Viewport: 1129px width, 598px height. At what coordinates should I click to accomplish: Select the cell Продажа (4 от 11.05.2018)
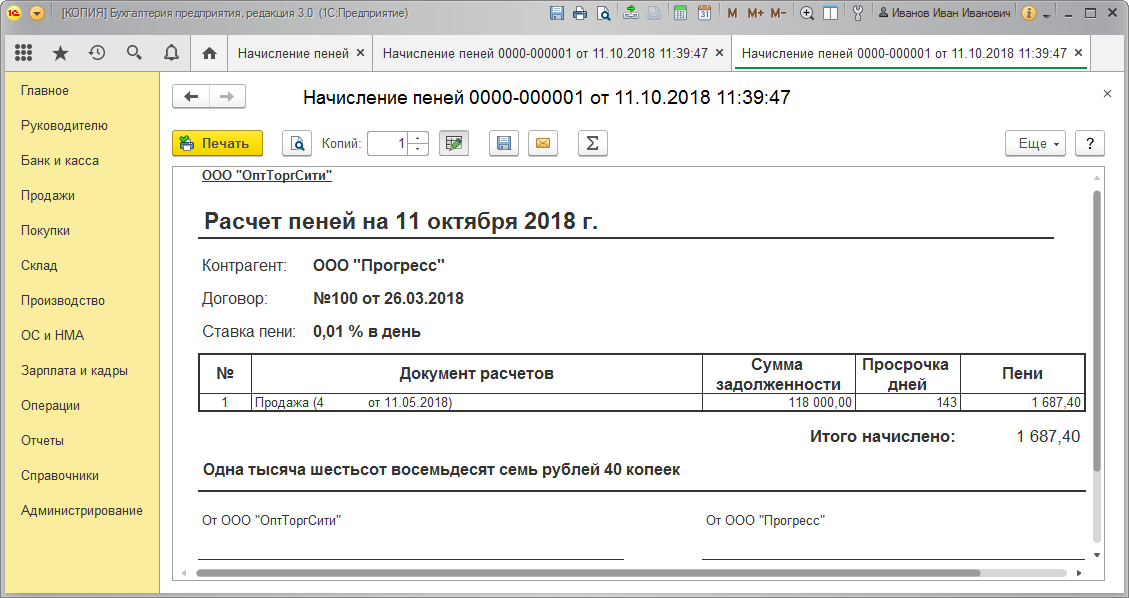(x=477, y=402)
